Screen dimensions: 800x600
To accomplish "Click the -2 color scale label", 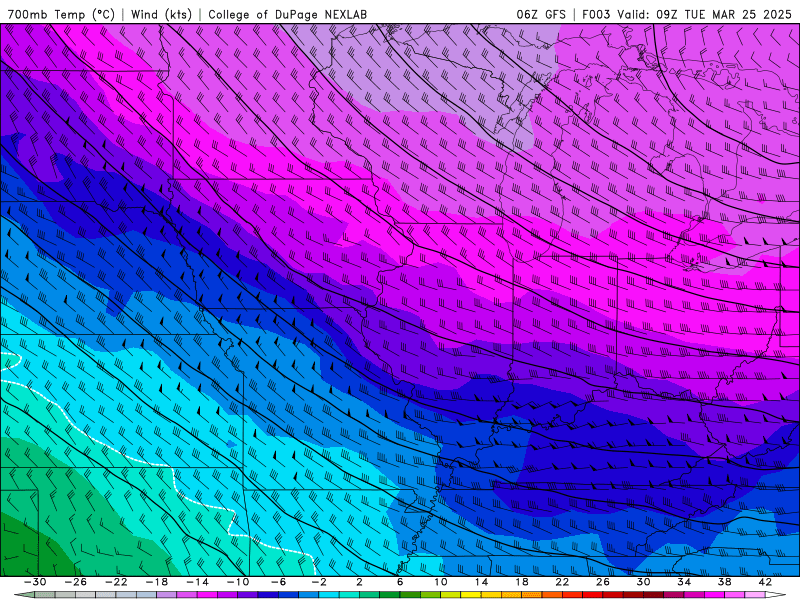I will (x=318, y=582).
